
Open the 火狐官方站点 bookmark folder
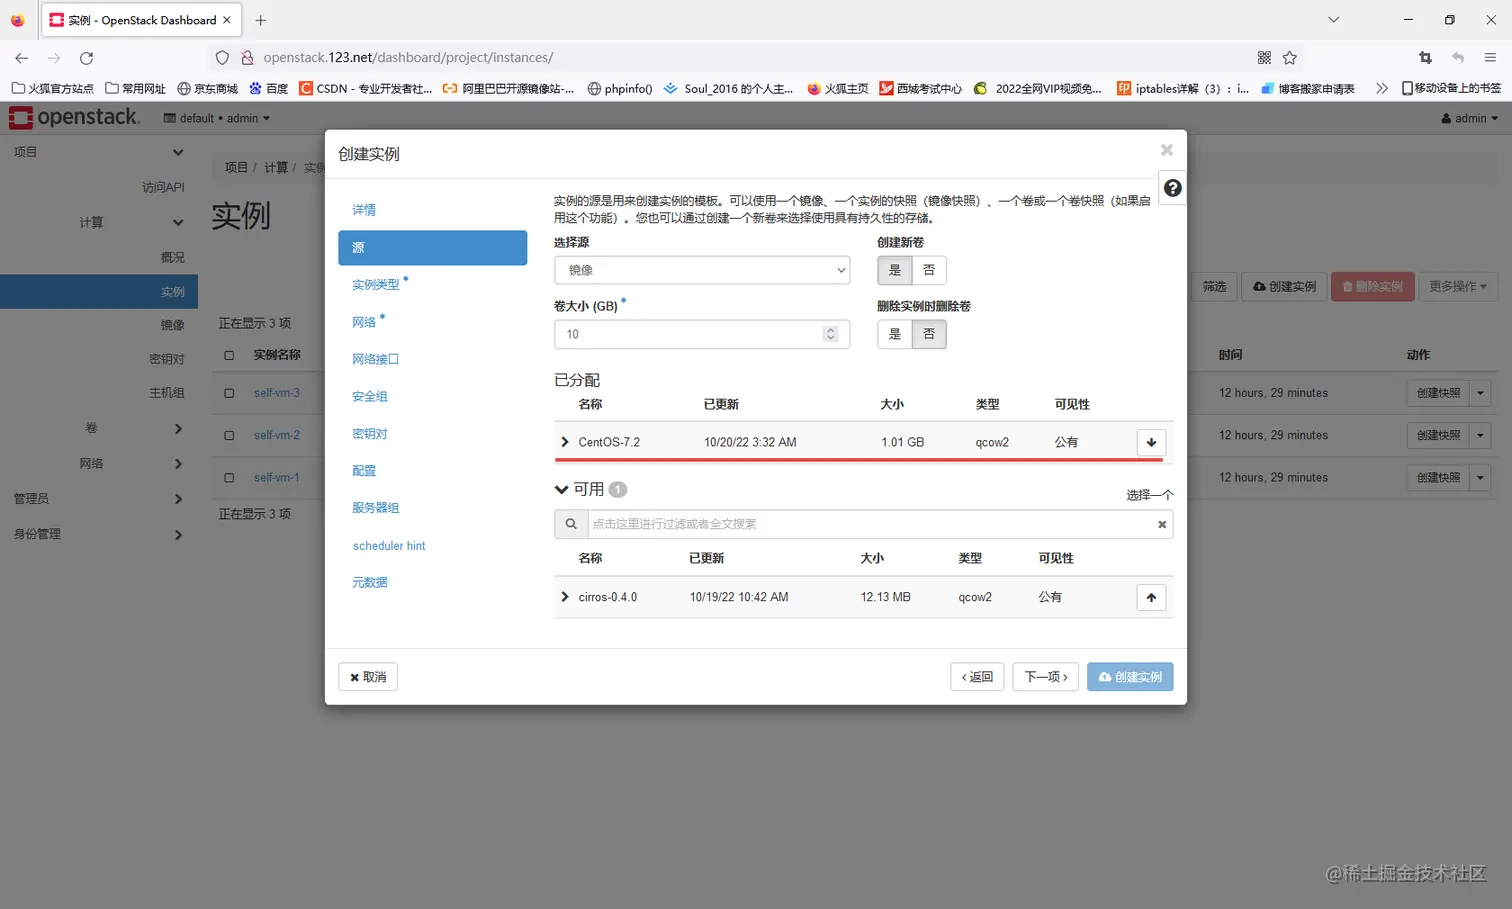(52, 88)
